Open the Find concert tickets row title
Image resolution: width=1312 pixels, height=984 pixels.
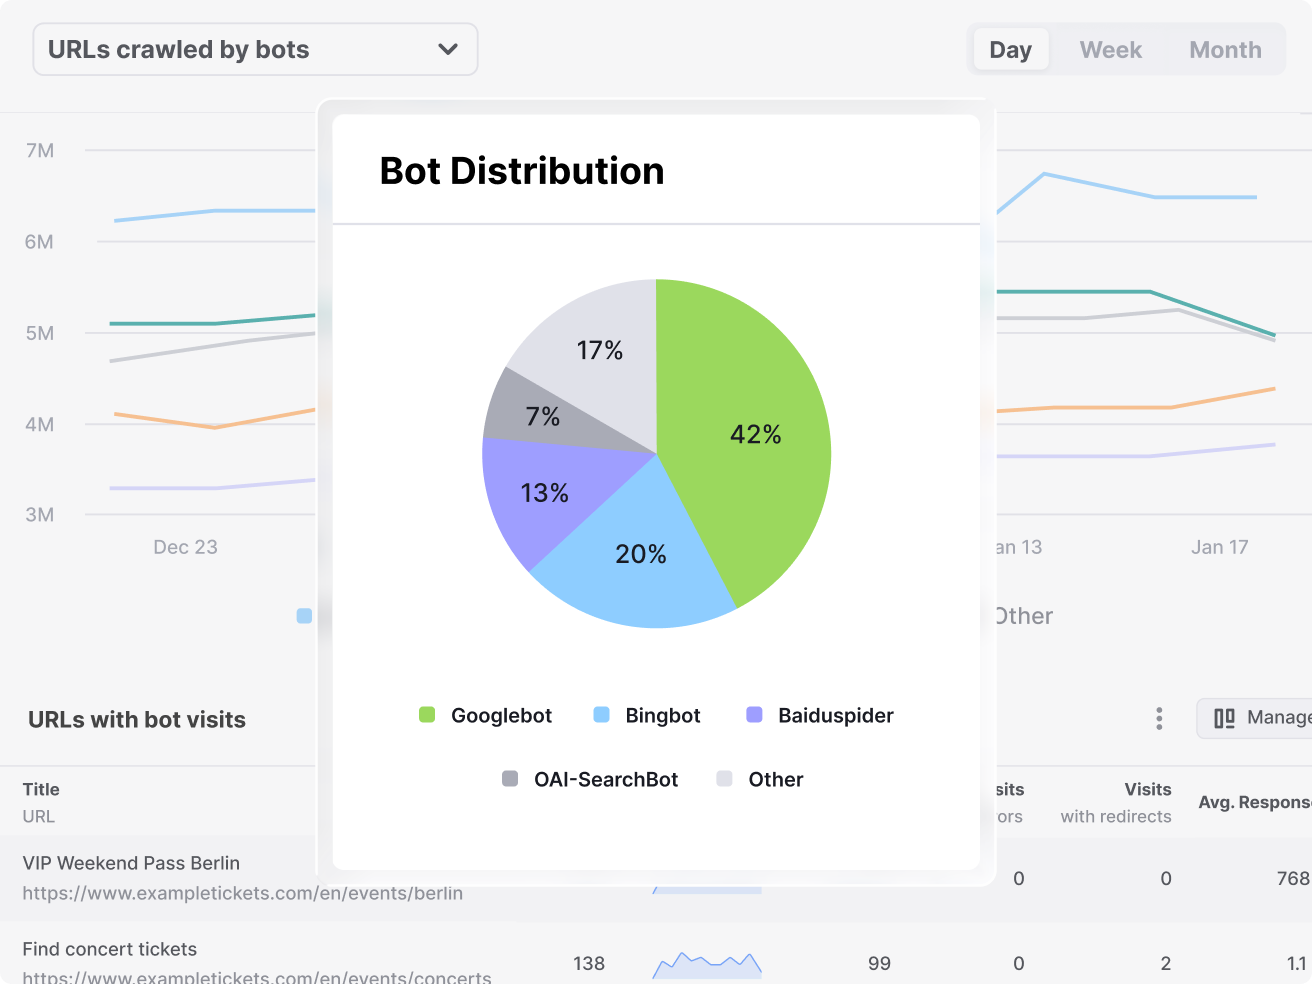110,949
